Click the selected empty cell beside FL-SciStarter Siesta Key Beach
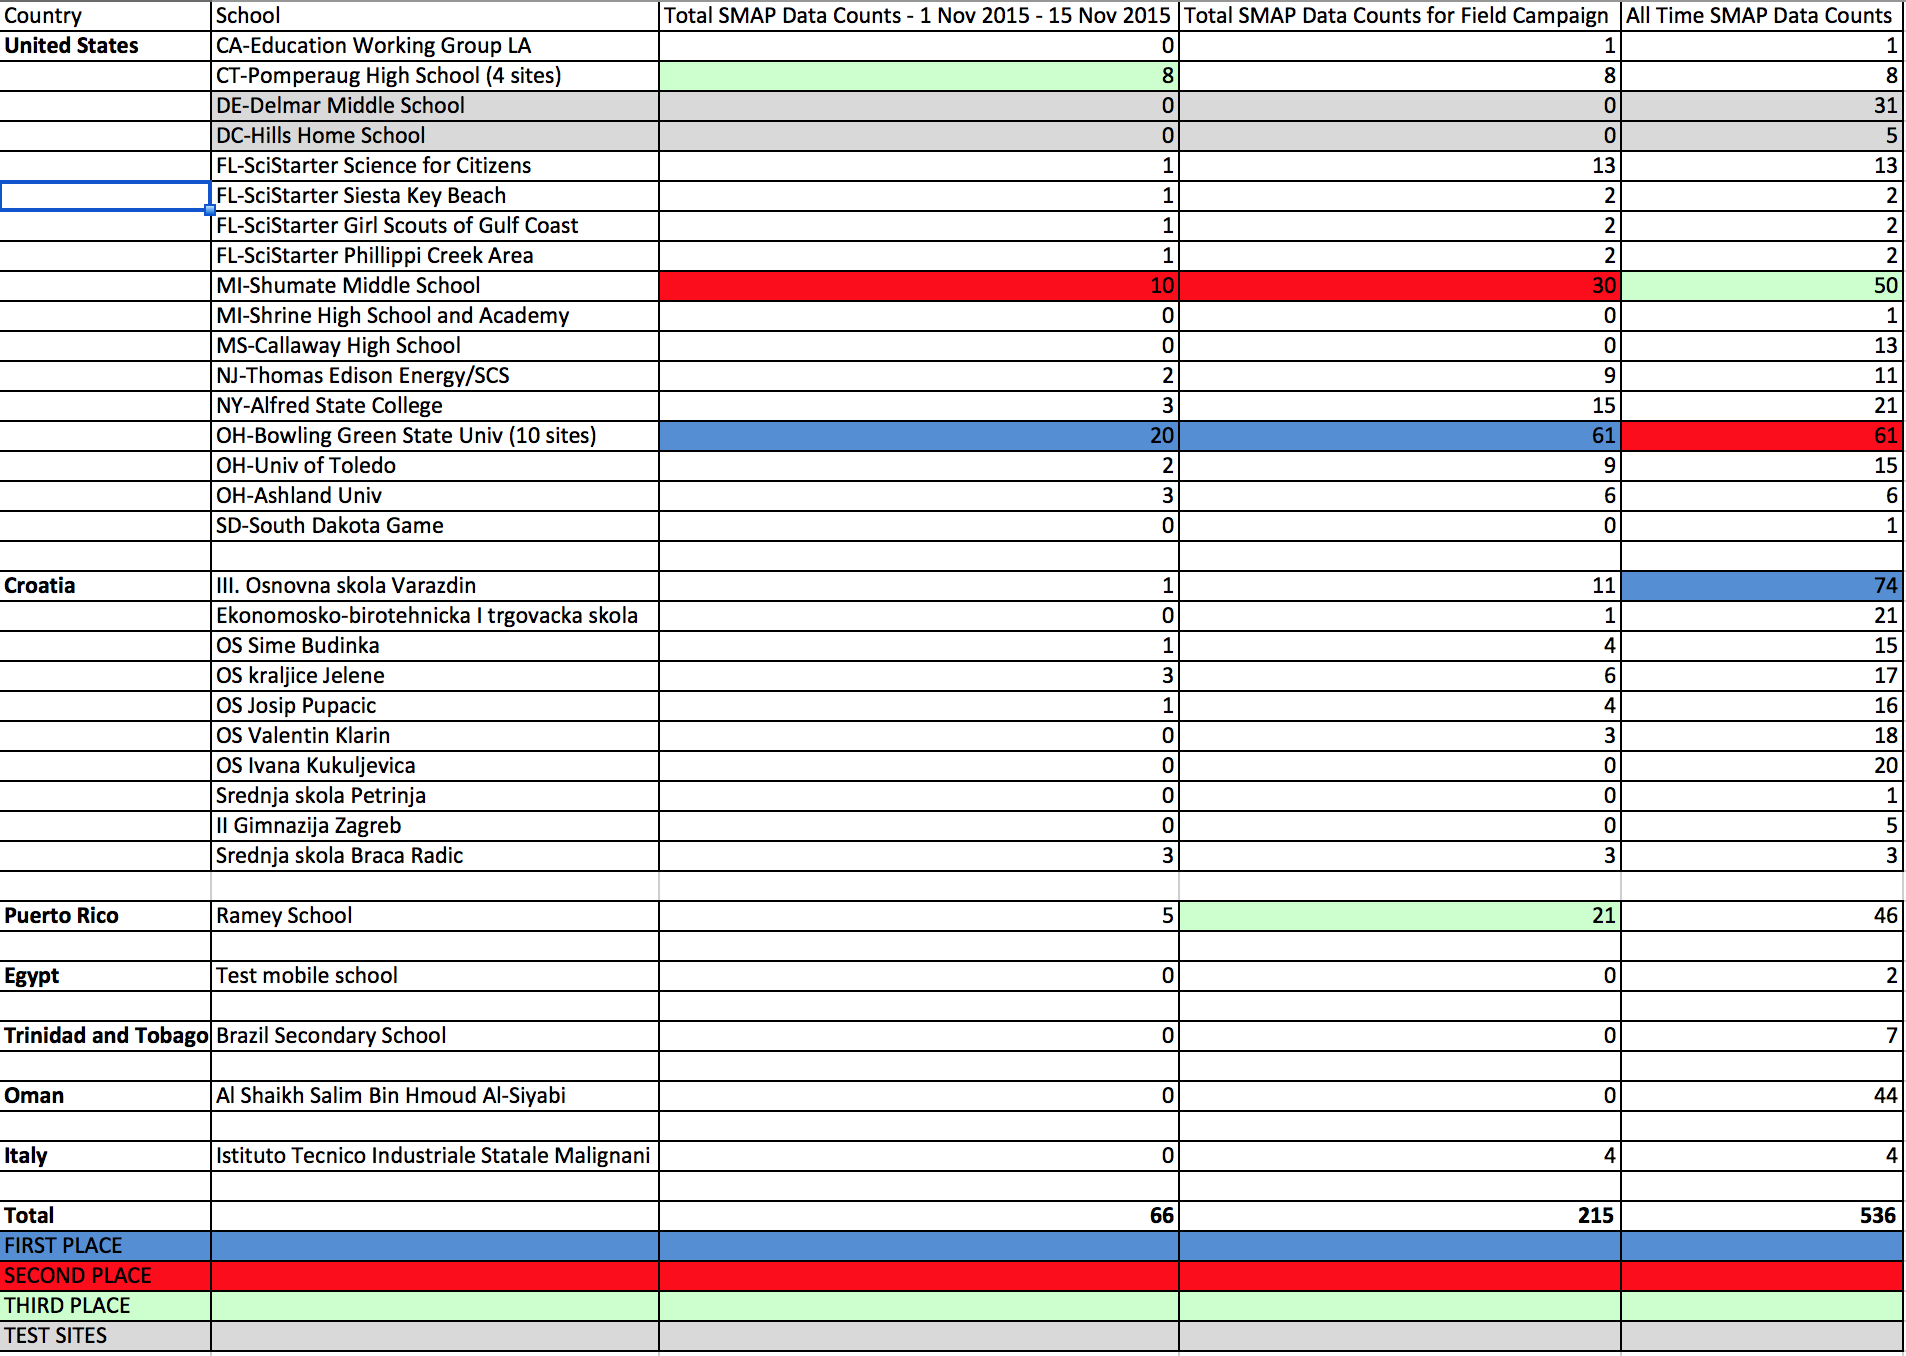 [x=105, y=196]
